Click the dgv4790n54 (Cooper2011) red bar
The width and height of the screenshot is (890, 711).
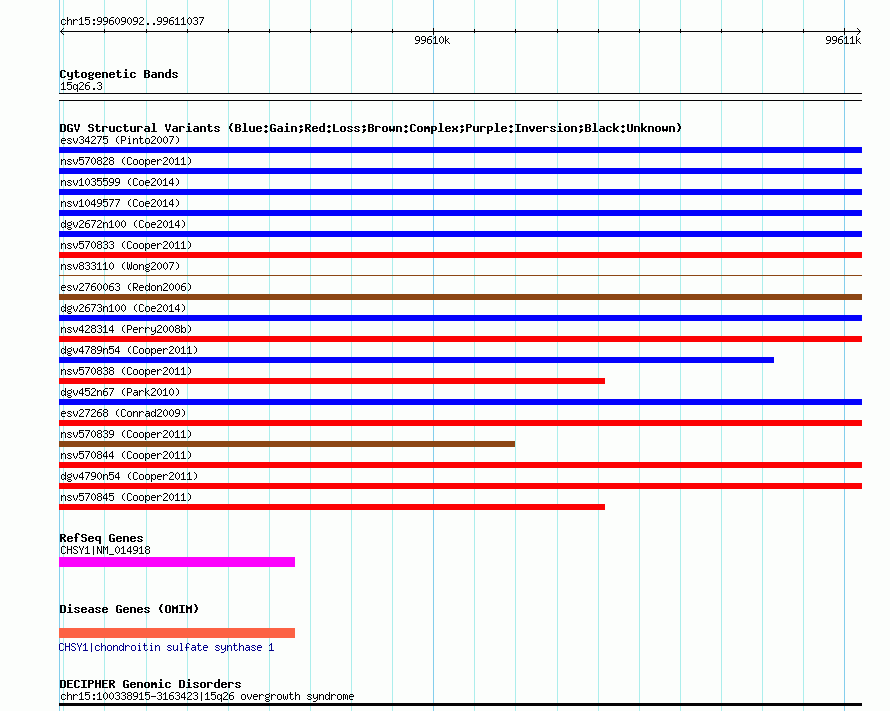pos(460,486)
